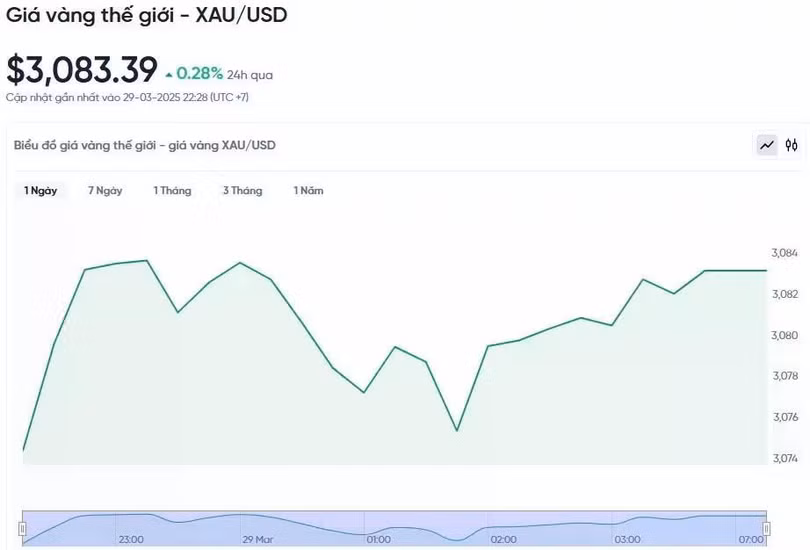Screen dimensions: 810x550
Task: Select the 7 Ngày time range
Action: (105, 191)
